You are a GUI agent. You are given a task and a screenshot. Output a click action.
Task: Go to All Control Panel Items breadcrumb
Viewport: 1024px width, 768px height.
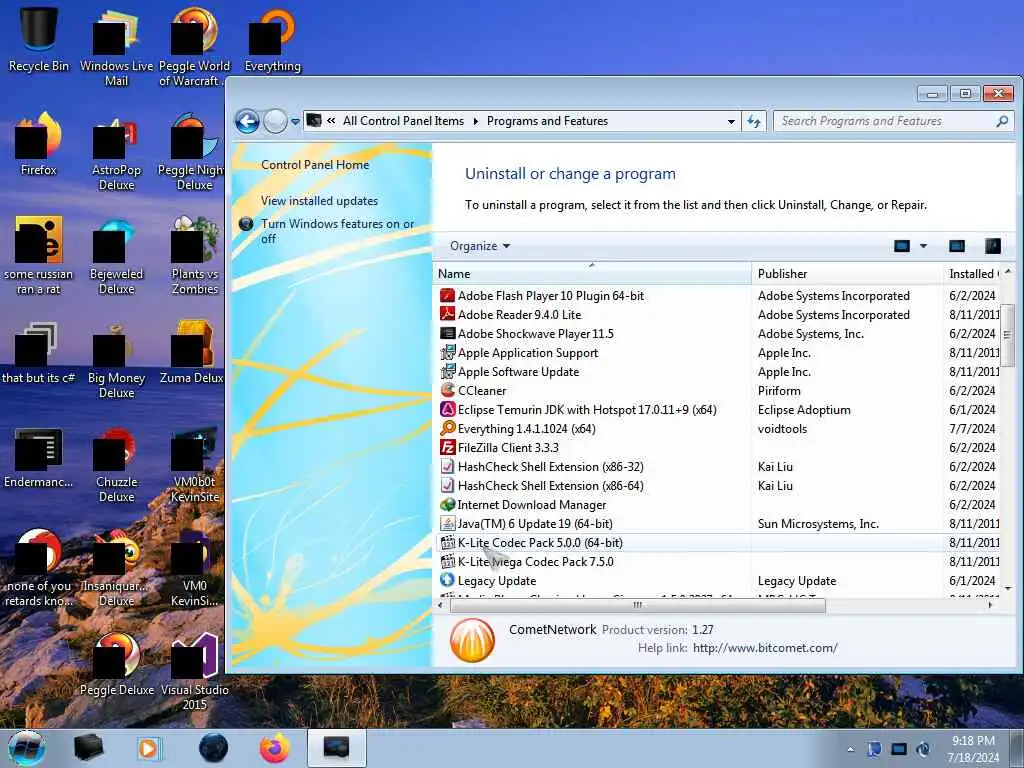click(x=404, y=121)
